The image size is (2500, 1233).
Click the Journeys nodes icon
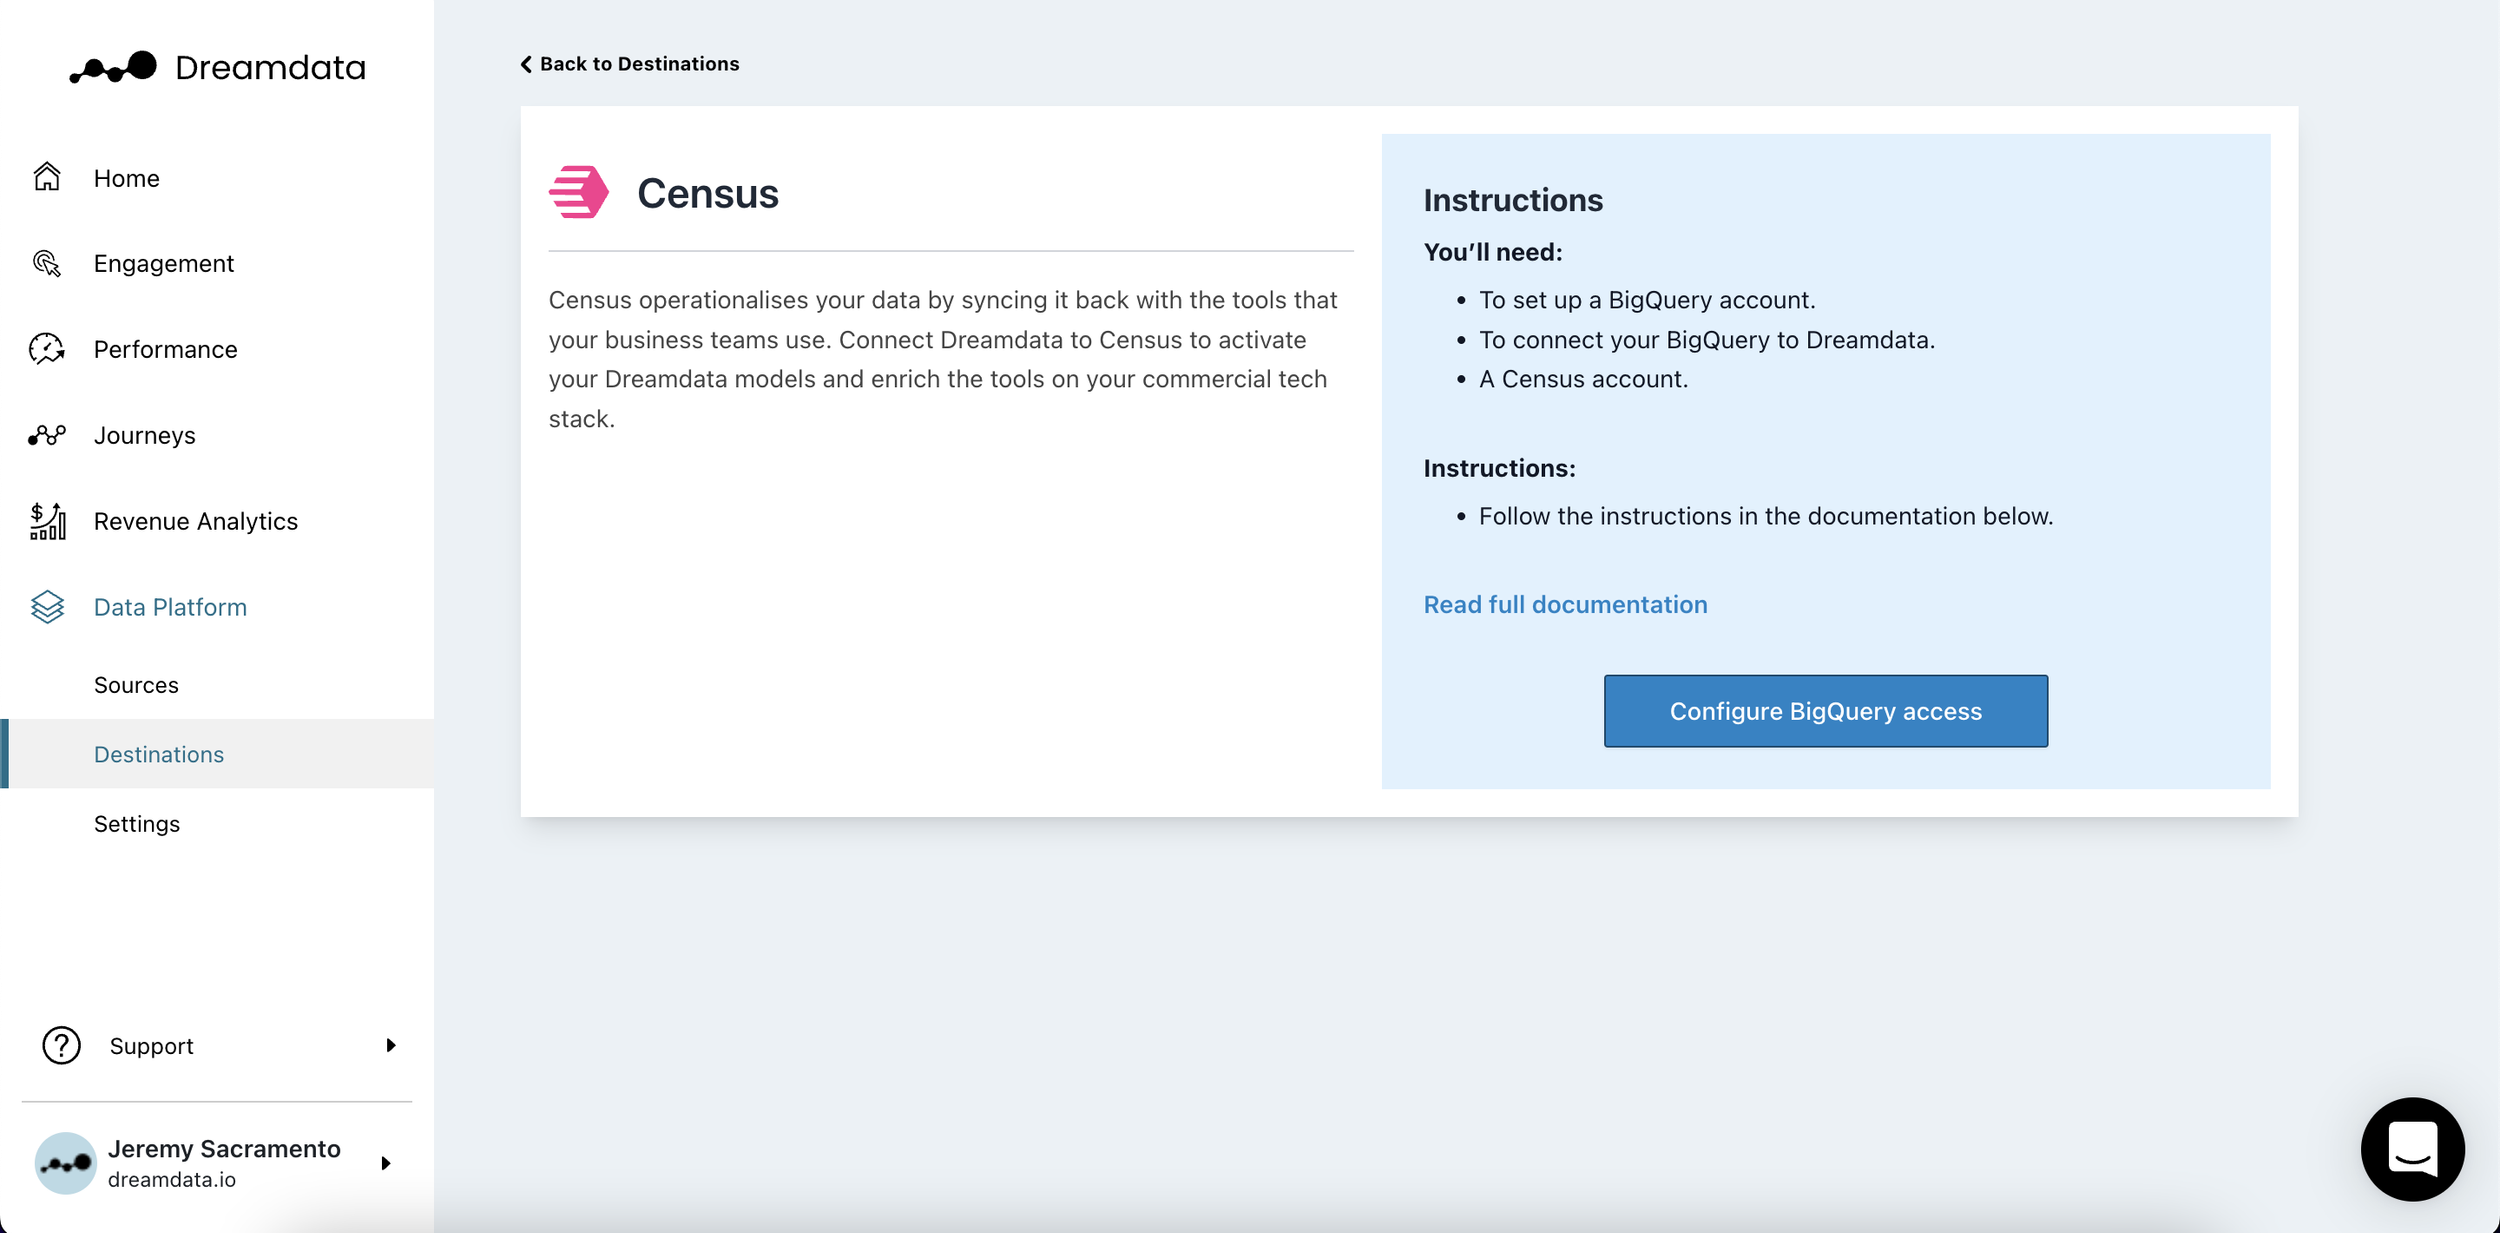click(x=47, y=435)
